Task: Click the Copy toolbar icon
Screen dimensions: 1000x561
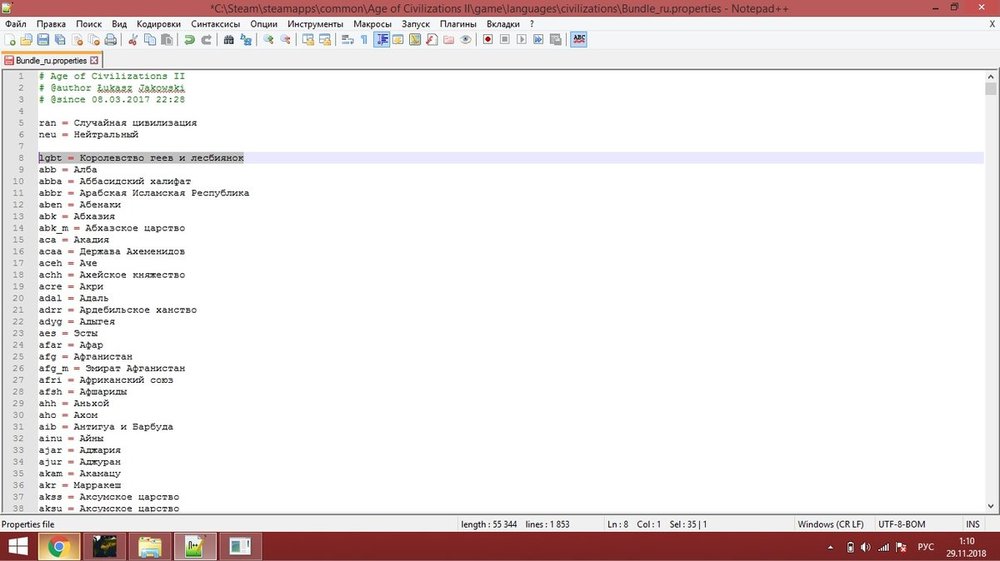Action: [150, 40]
